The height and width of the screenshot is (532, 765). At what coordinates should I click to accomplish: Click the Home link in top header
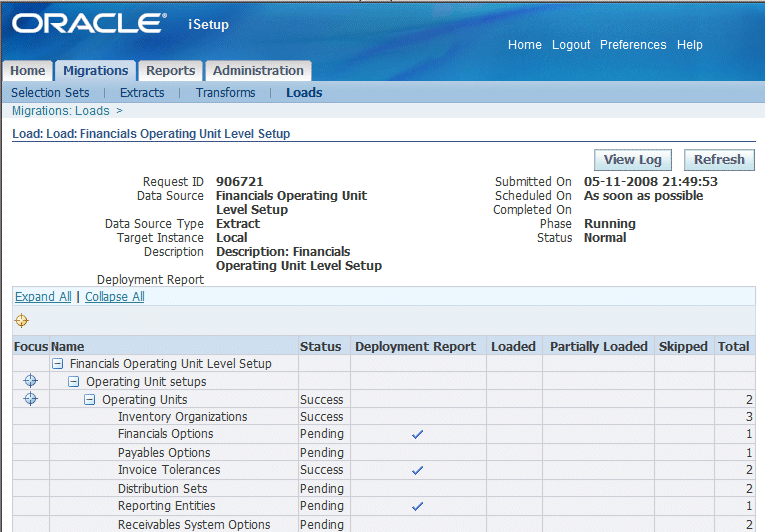point(524,45)
